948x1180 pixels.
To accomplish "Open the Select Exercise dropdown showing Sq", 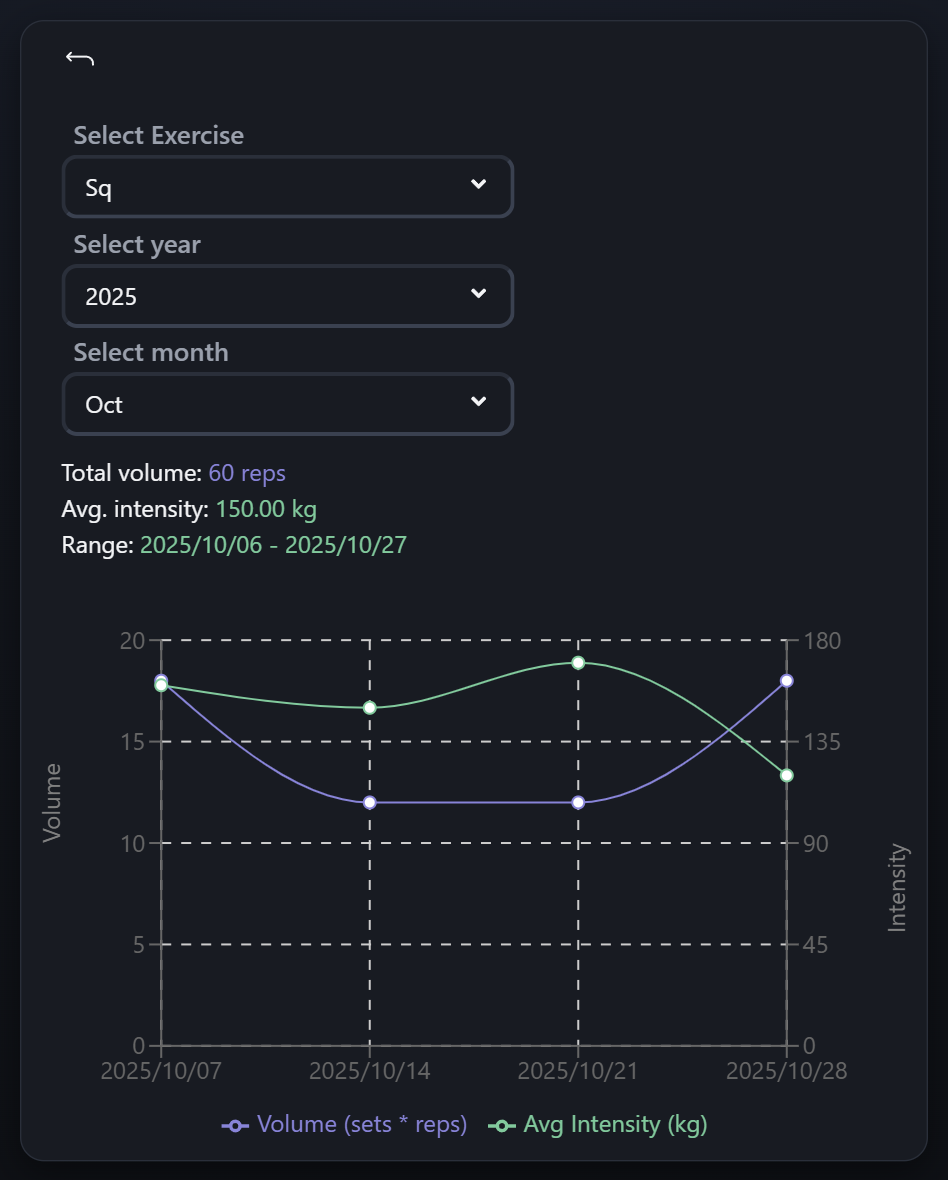I will point(287,187).
